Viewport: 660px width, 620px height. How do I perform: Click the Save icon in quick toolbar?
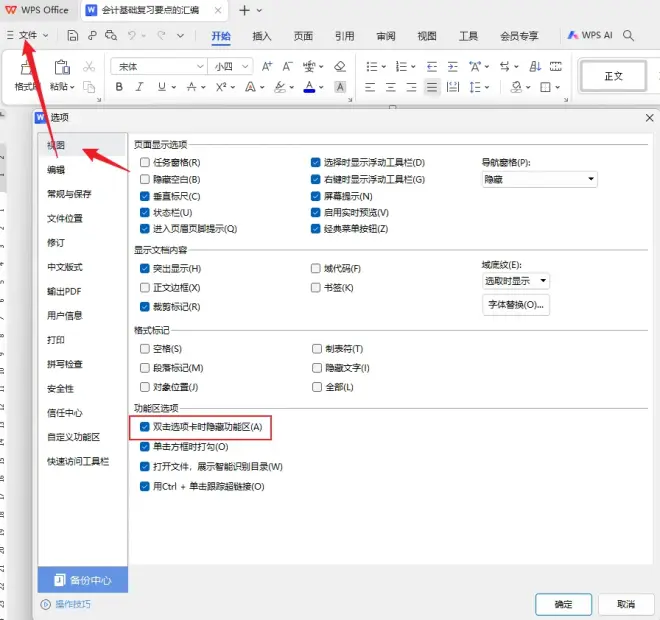pyautogui.click(x=72, y=36)
